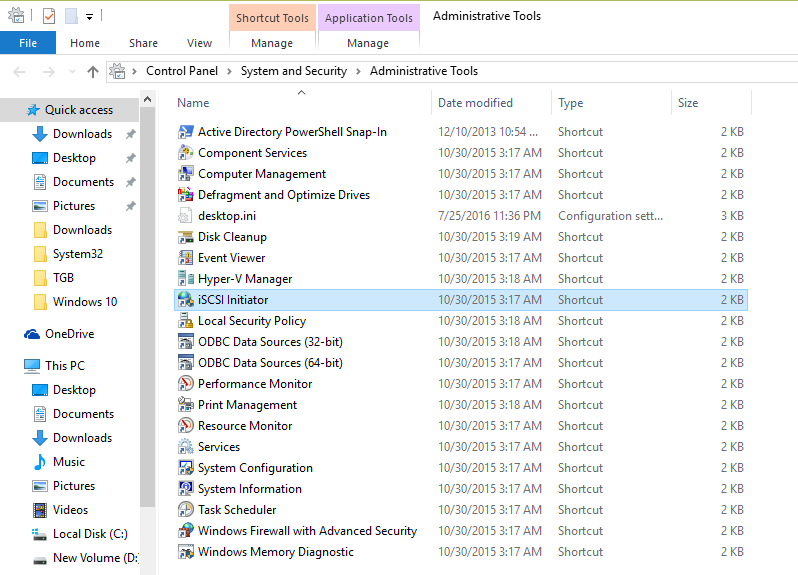Sort files by Name column header
Image resolution: width=798 pixels, height=575 pixels.
coord(302,102)
